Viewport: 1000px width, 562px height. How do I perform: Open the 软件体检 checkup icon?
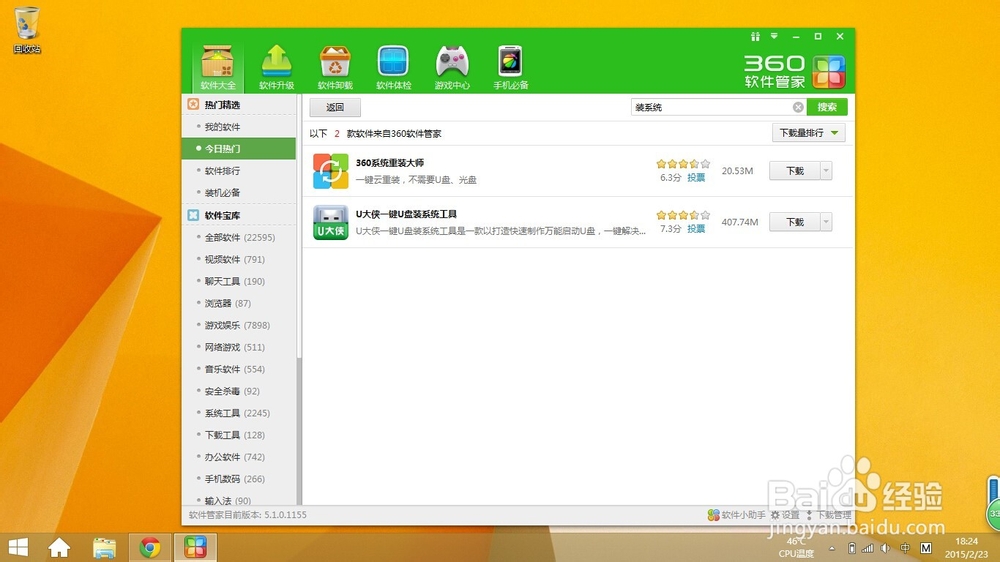point(393,67)
